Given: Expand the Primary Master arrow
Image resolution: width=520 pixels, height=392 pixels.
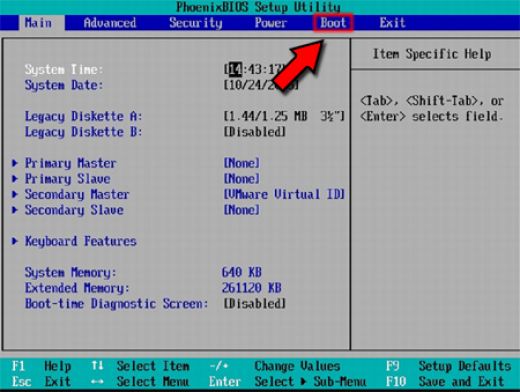Looking at the screenshot, I should pyautogui.click(x=15, y=163).
